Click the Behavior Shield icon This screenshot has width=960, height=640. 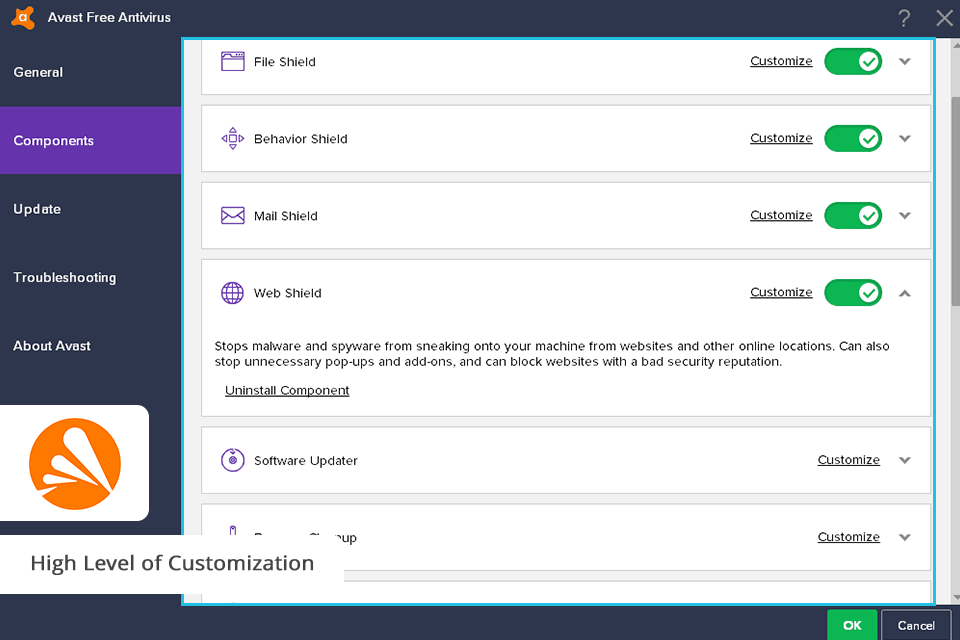point(233,138)
